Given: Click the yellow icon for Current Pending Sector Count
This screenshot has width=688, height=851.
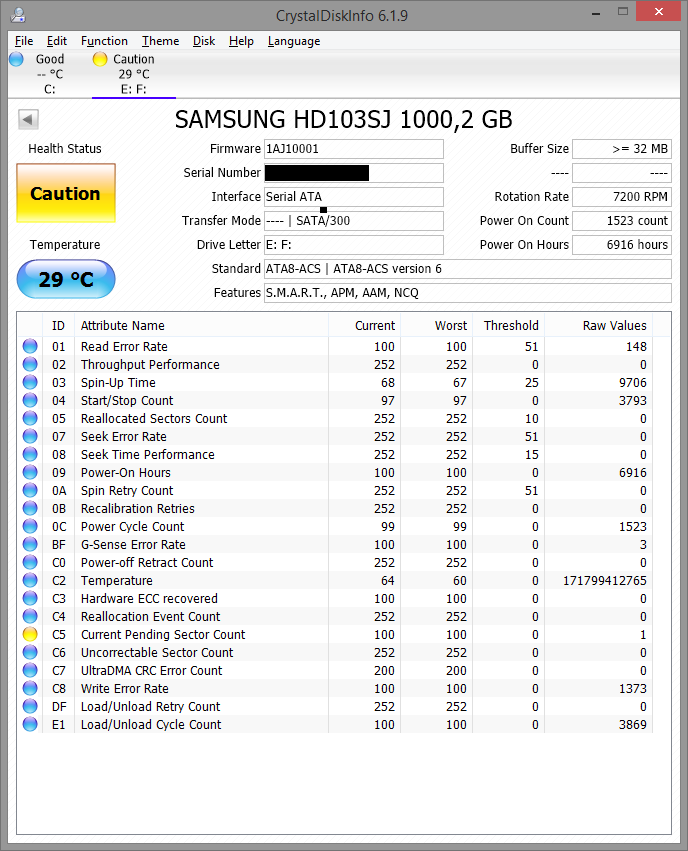Looking at the screenshot, I should point(30,634).
